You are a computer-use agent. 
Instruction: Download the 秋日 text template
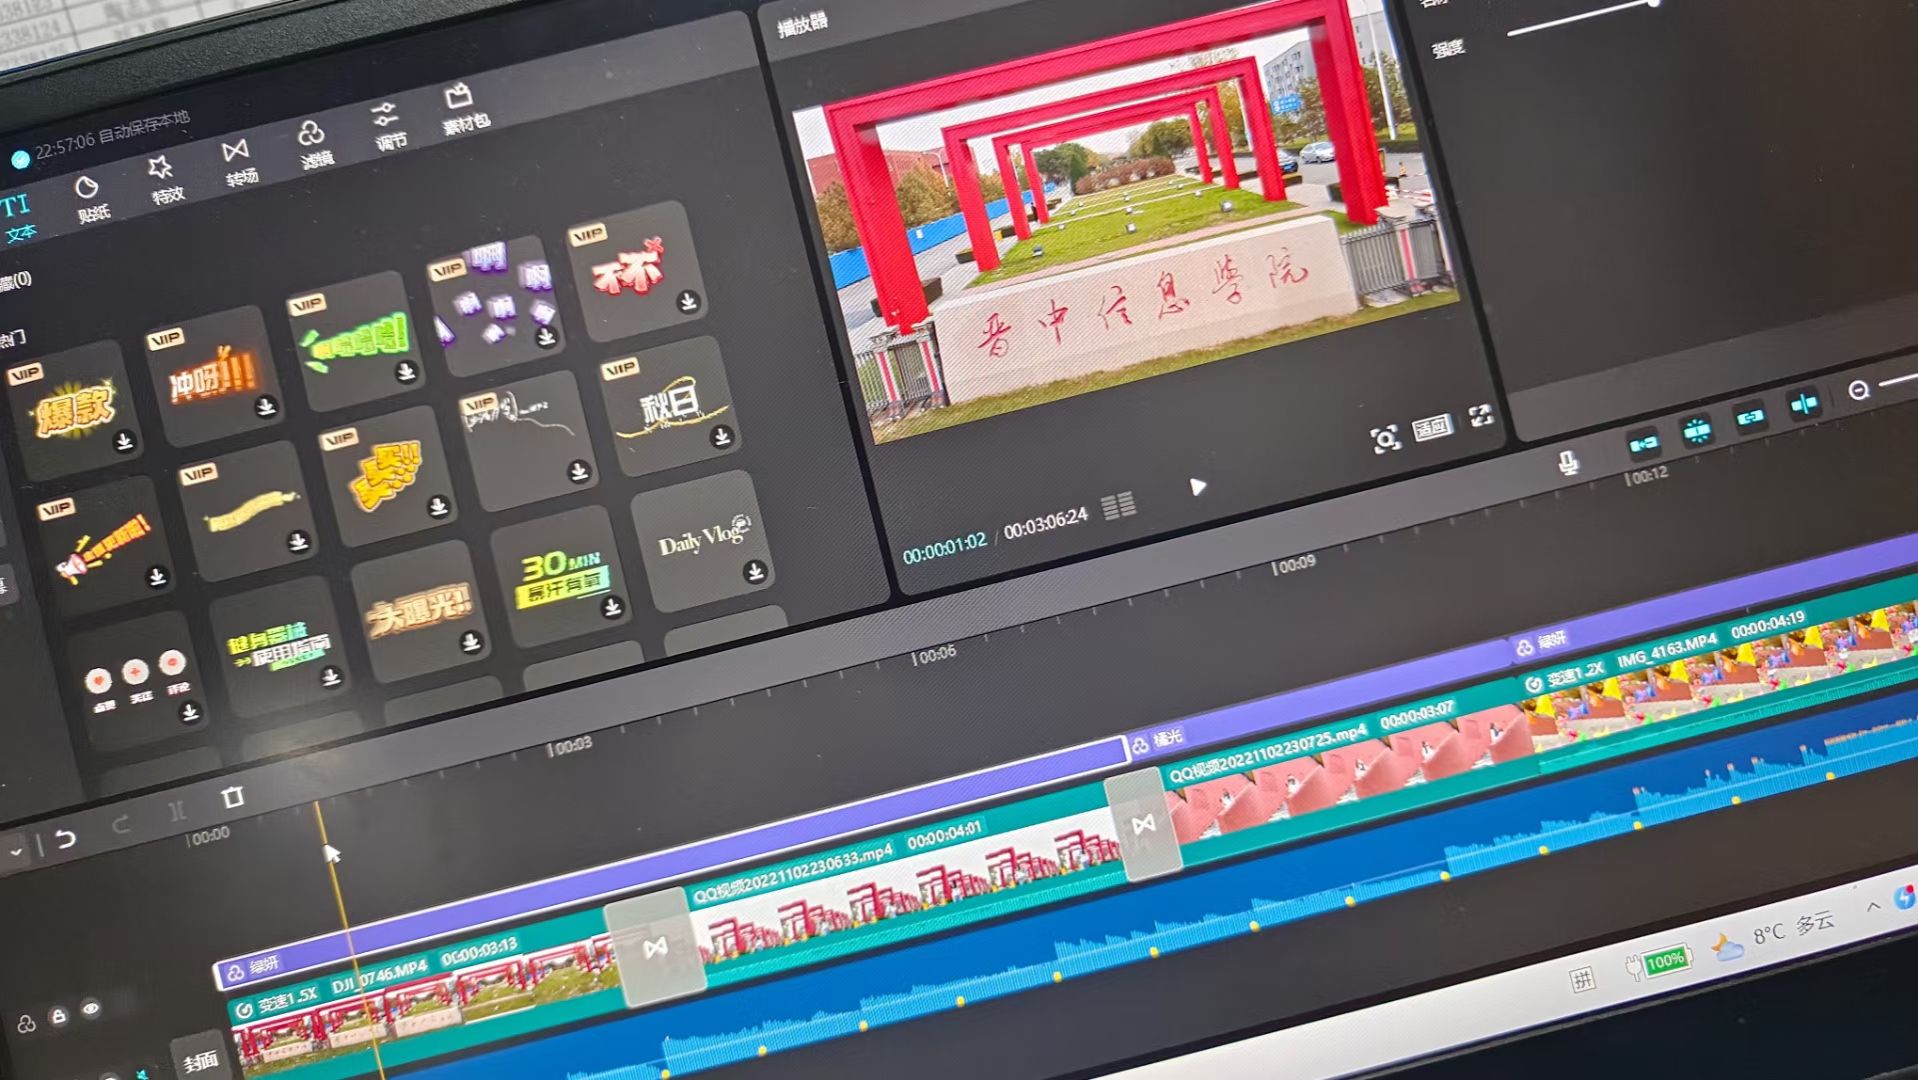click(x=721, y=436)
